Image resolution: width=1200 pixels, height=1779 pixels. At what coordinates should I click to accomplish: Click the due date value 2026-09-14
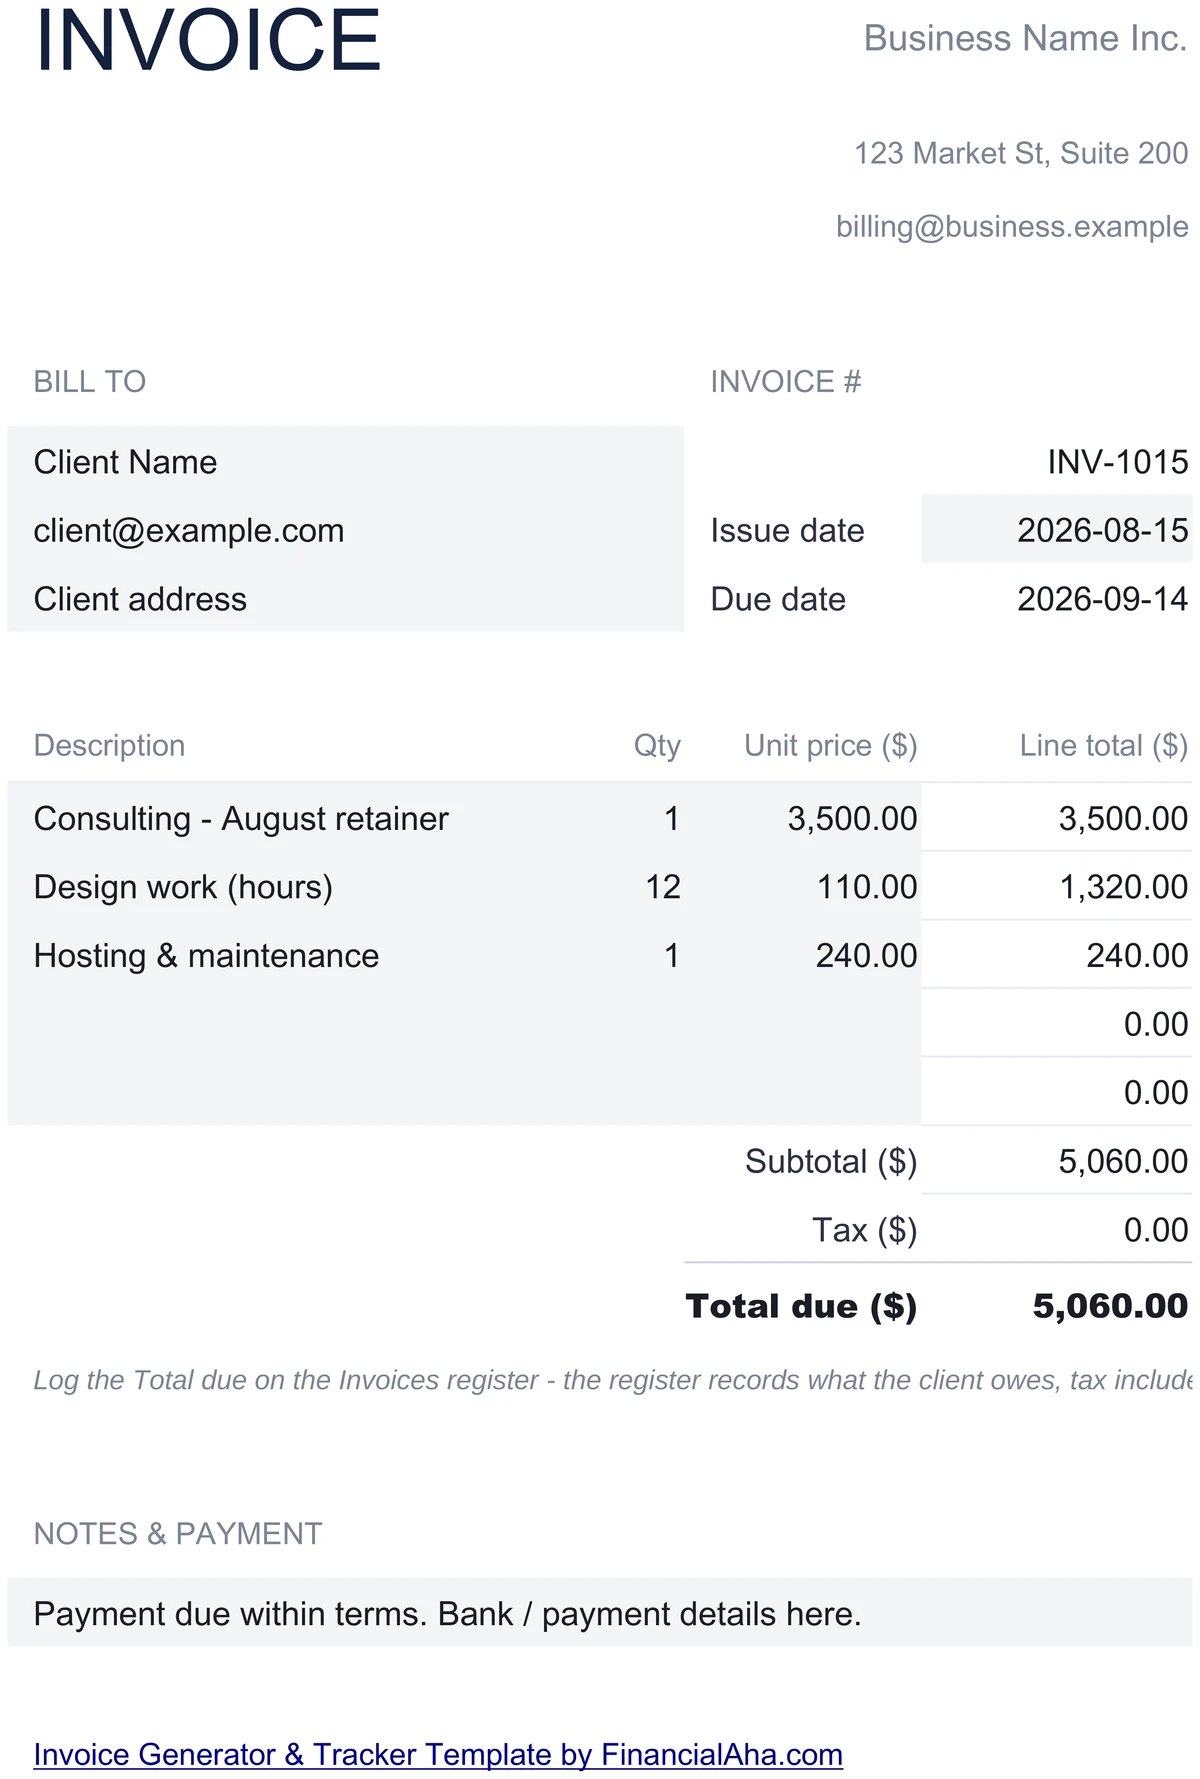click(x=1102, y=599)
